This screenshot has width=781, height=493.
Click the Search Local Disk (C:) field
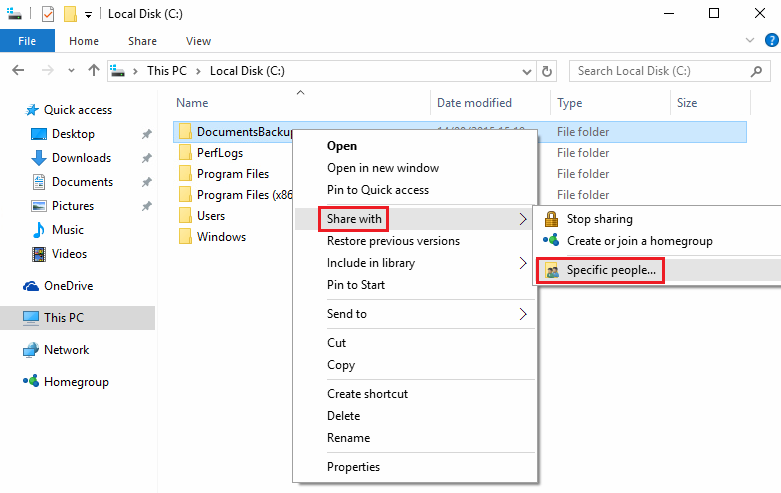(x=660, y=71)
